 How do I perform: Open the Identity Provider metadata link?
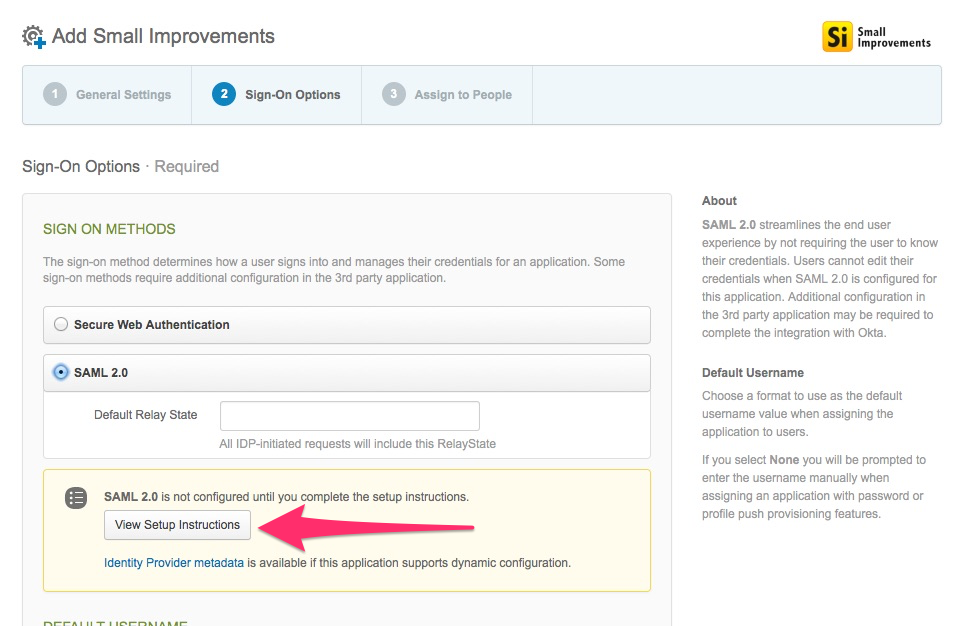[174, 563]
